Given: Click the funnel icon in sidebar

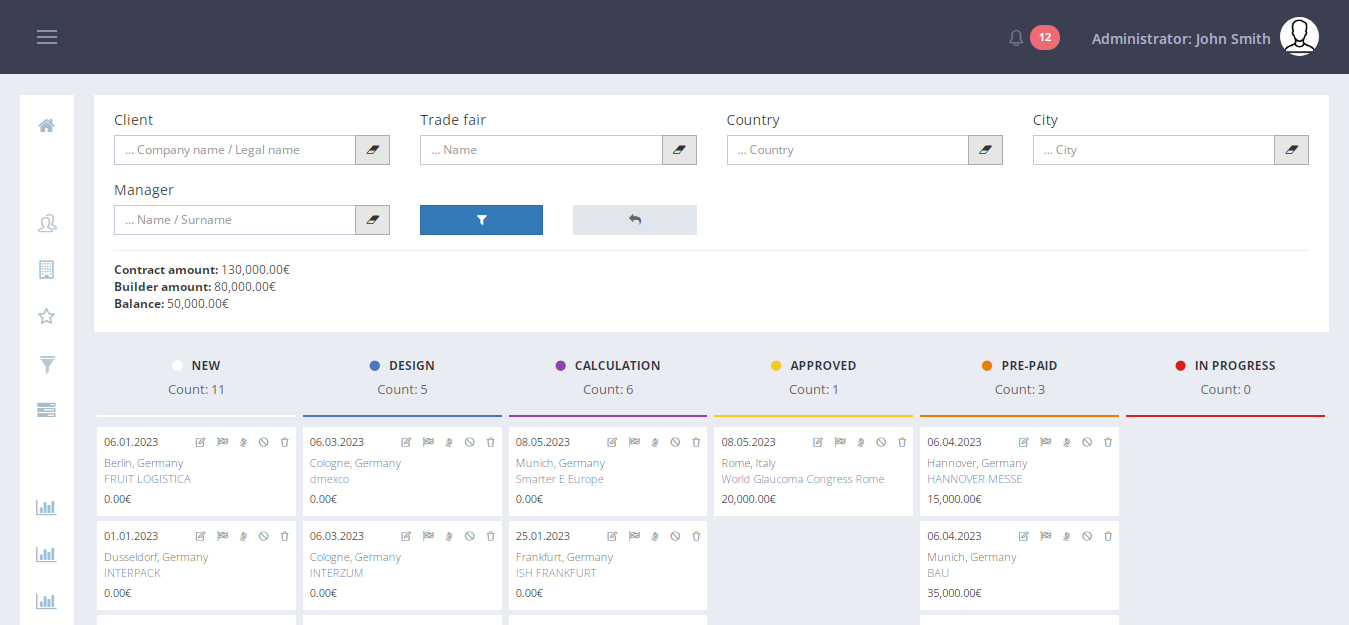Looking at the screenshot, I should tap(46, 365).
